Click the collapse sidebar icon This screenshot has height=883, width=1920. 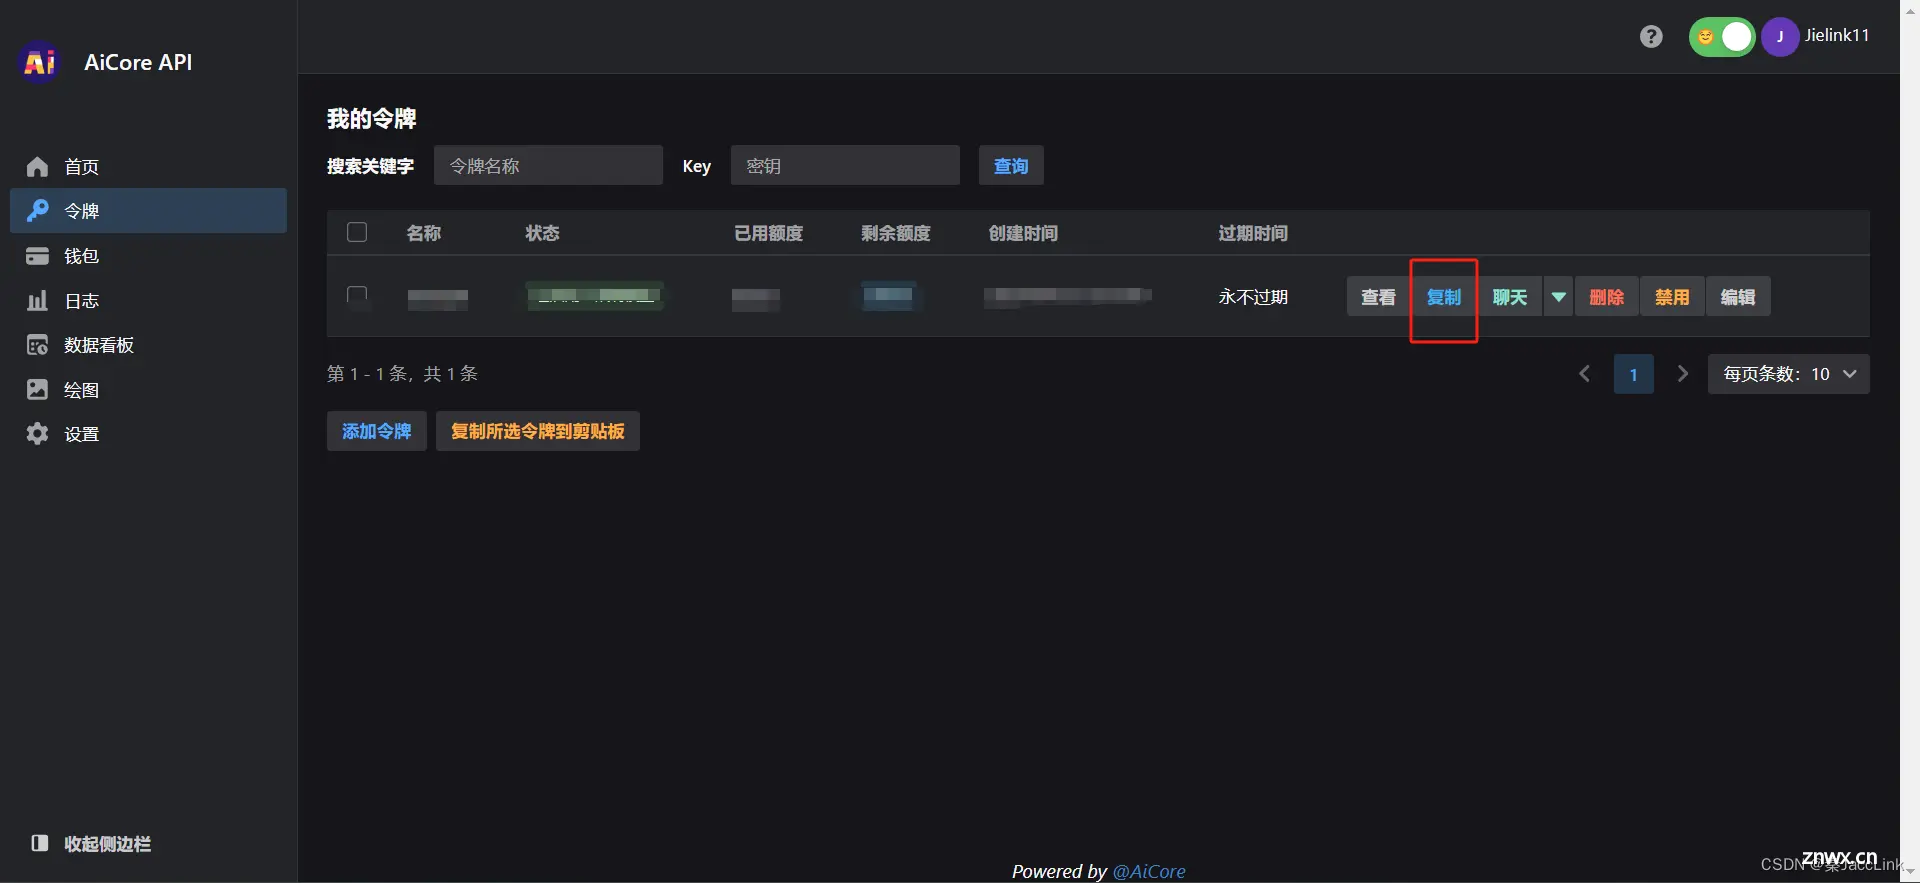point(40,843)
